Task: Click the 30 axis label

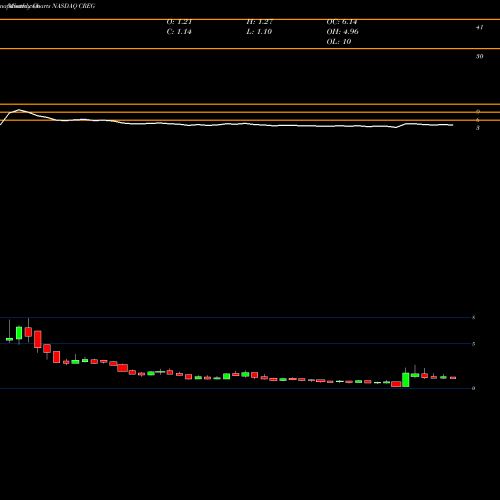Action: (x=479, y=56)
